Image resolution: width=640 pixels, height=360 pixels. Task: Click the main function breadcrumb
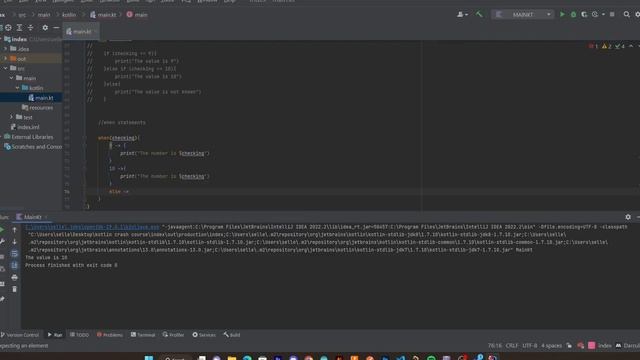pyautogui.click(x=137, y=15)
